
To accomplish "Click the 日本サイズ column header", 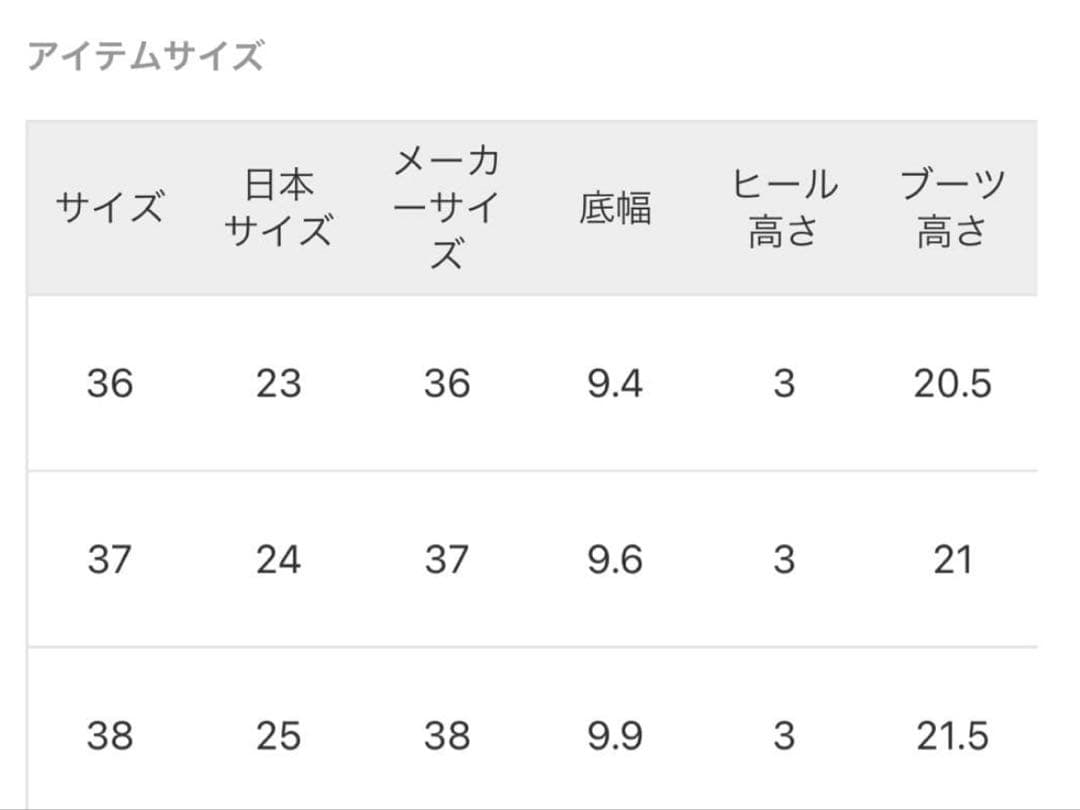I will [277, 208].
